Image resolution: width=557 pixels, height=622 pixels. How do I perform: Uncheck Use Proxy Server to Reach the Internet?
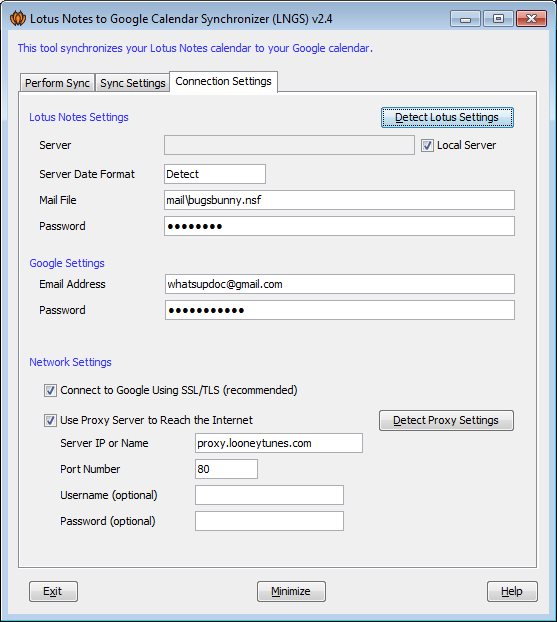pyautogui.click(x=50, y=420)
